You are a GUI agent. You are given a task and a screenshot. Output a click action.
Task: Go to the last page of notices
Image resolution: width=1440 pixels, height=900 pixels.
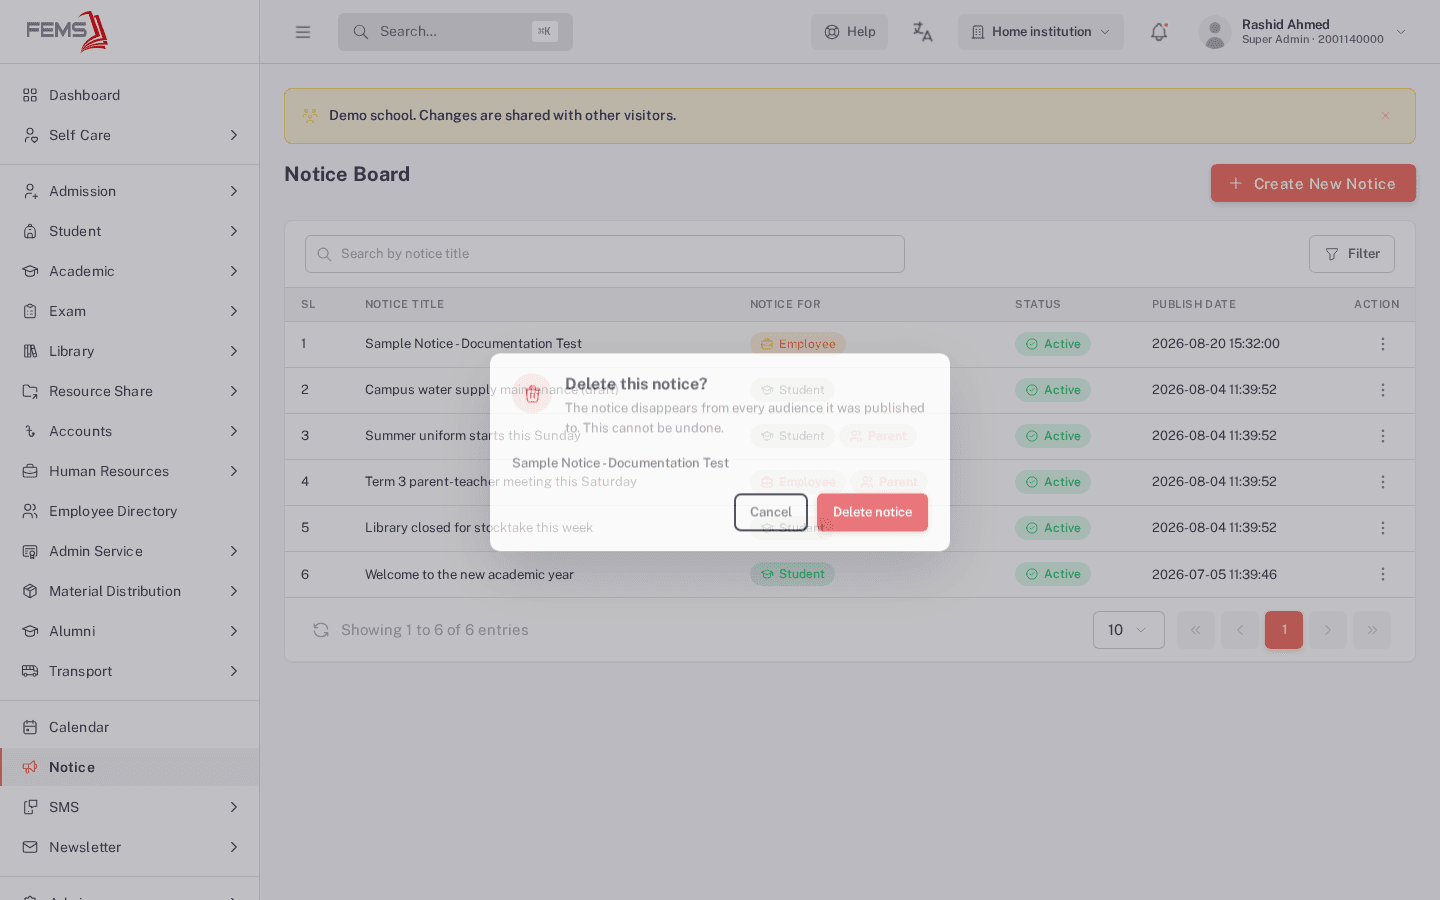1372,630
